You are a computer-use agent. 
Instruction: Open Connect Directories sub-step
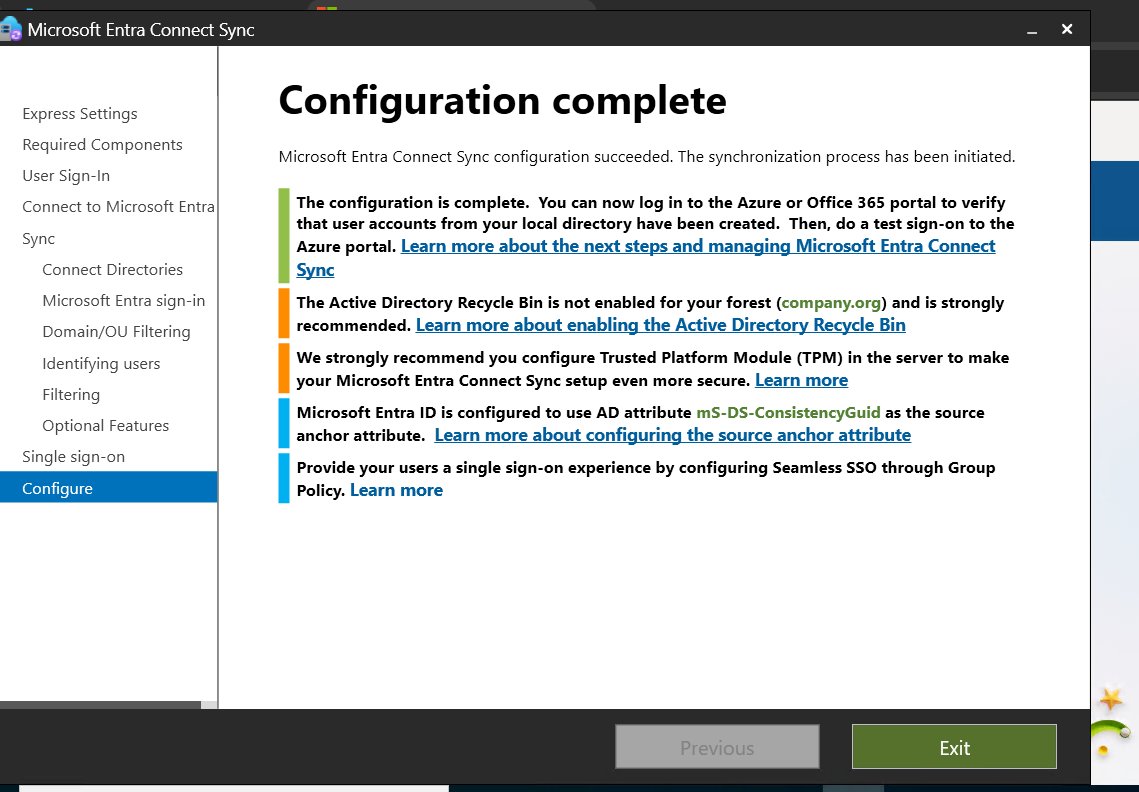point(113,270)
